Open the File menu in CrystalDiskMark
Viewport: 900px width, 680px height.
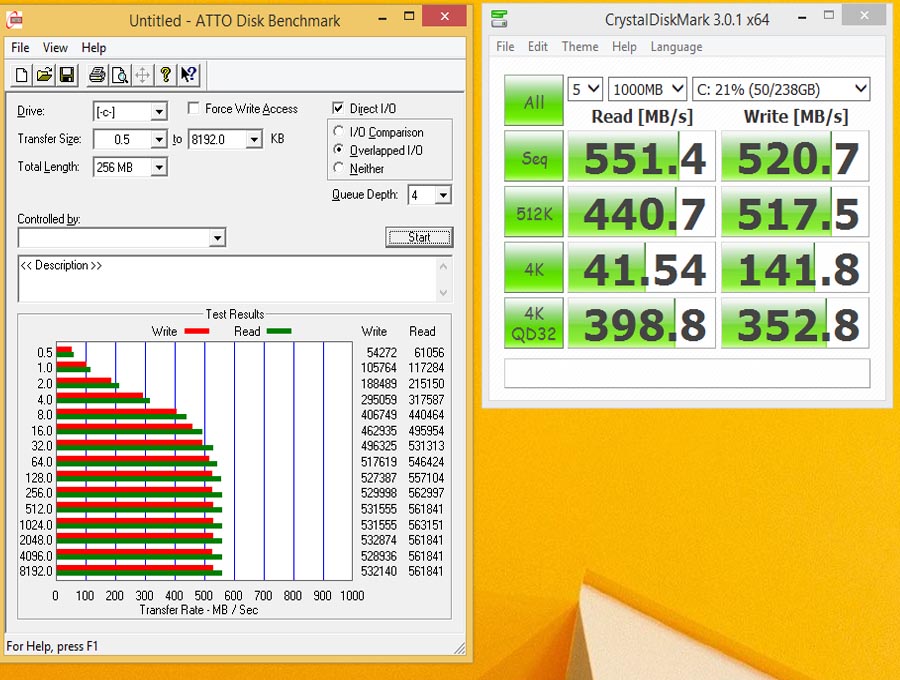505,46
